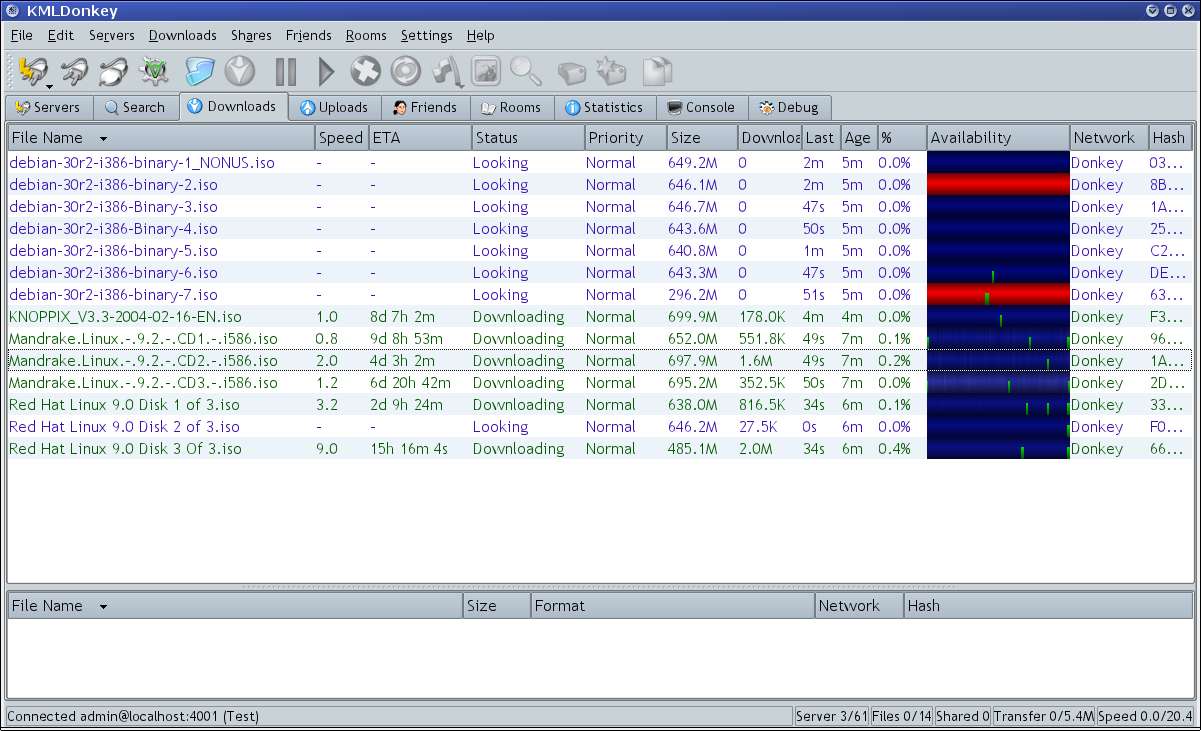Image resolution: width=1201 pixels, height=731 pixels.
Task: Click the grey star-burst toolbar icon
Action: 611,71
